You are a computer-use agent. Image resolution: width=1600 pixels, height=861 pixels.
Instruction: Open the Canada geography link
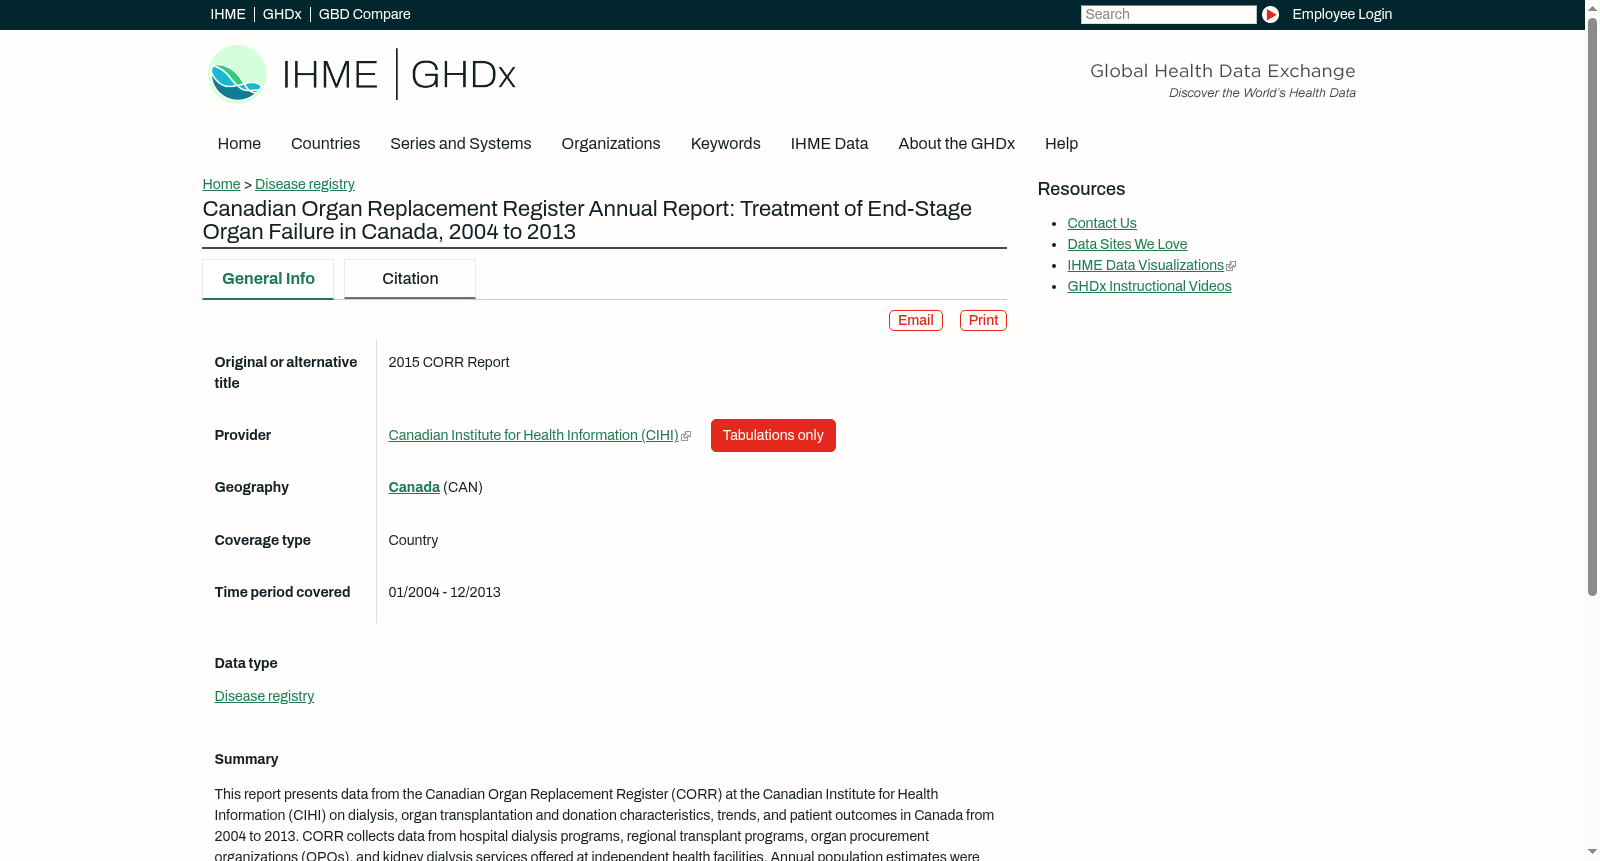pyautogui.click(x=414, y=487)
